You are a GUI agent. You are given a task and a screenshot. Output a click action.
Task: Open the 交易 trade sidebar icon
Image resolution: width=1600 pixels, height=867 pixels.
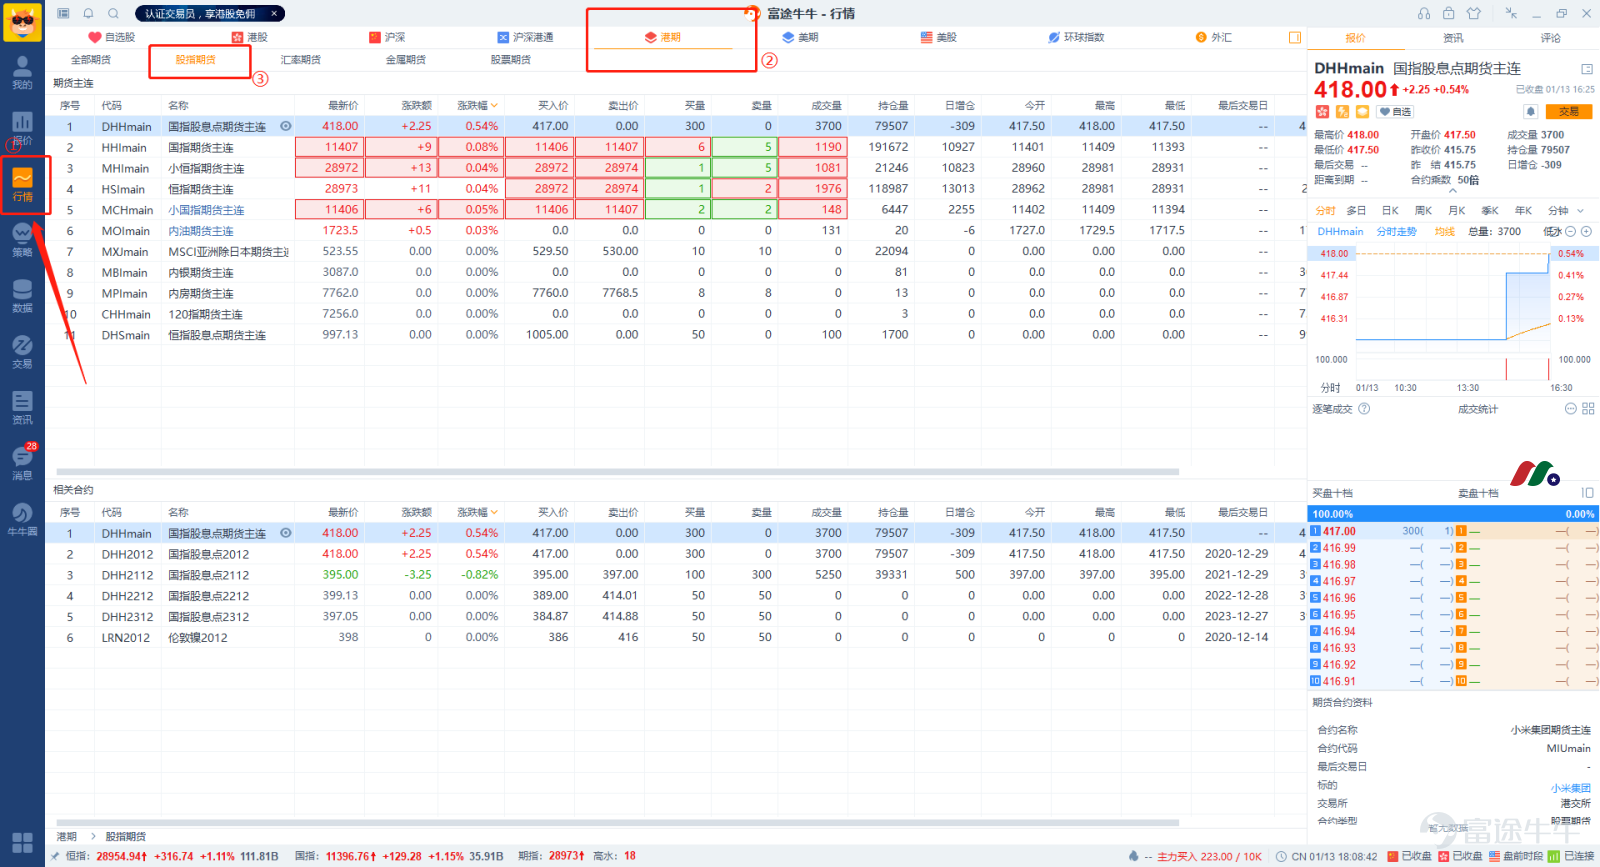[22, 352]
